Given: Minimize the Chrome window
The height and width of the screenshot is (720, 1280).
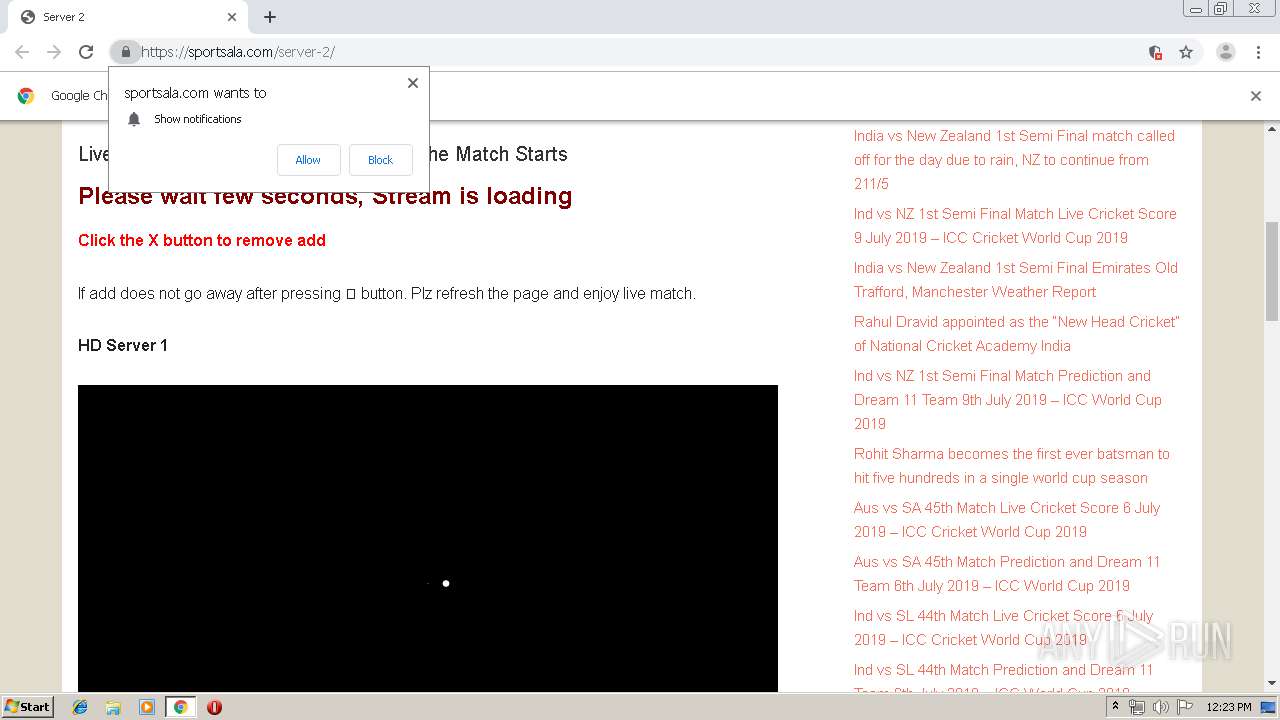Looking at the screenshot, I should (1195, 9).
